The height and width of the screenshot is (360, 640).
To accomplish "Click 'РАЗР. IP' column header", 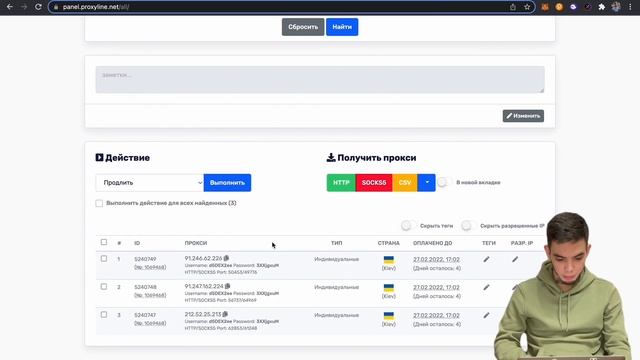I will tap(522, 243).
